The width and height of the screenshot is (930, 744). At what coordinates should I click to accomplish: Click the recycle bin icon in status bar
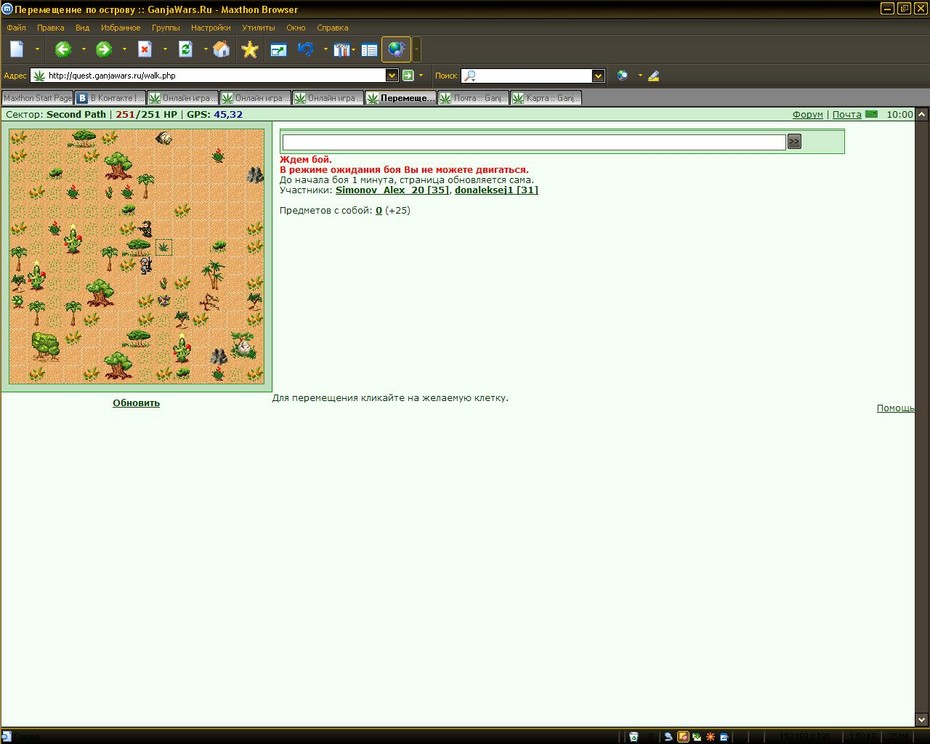coord(633,737)
